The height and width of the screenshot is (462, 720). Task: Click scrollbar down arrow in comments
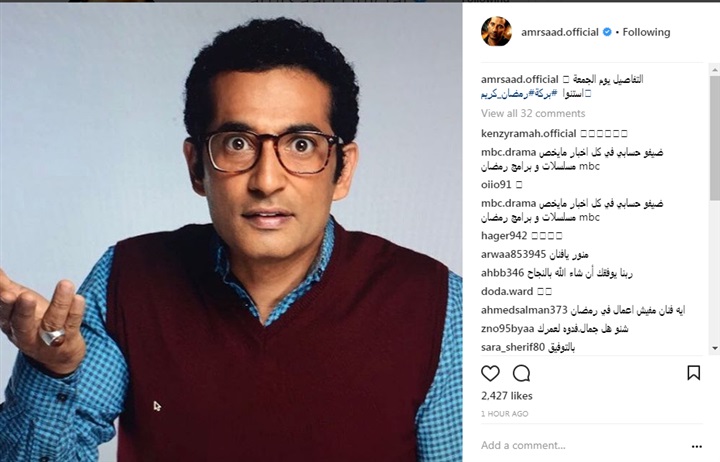(715, 348)
